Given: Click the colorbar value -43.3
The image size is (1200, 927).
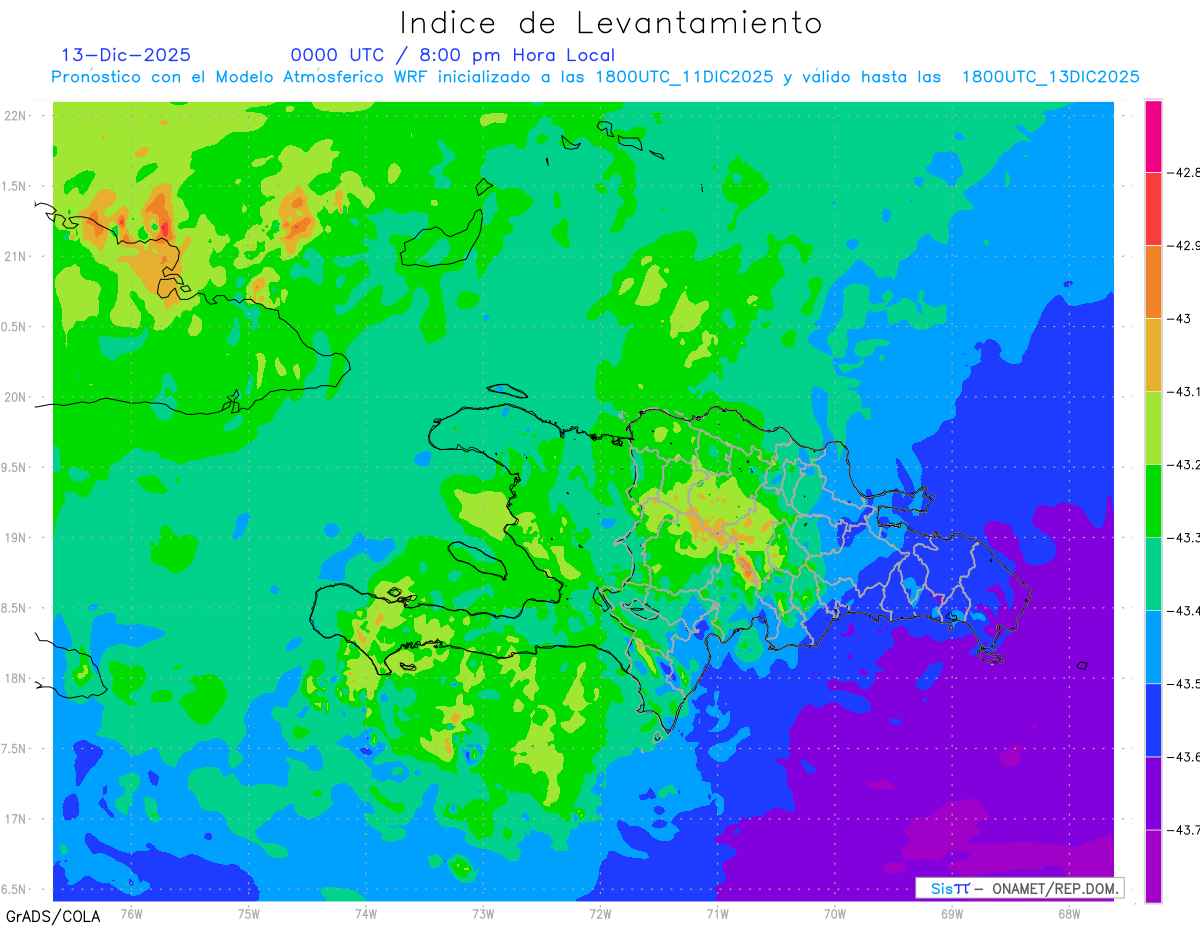Looking at the screenshot, I should click(x=1184, y=537).
